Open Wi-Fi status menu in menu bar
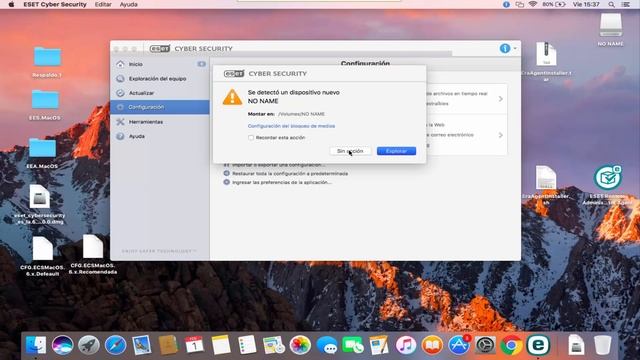Image resolution: width=640 pixels, height=360 pixels. (533, 4)
